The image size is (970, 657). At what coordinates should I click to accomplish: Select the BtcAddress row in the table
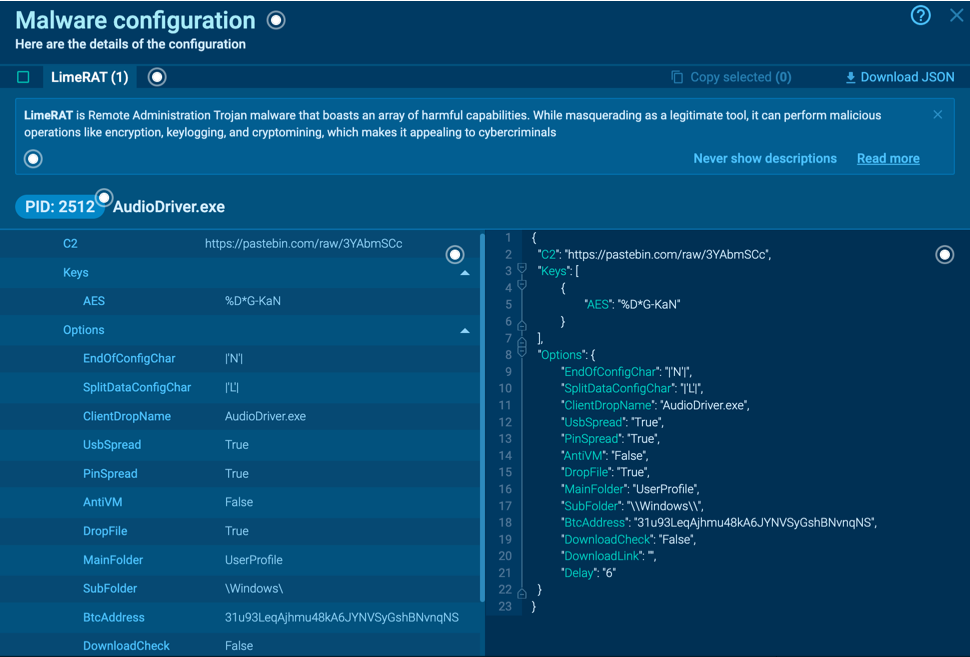240,617
